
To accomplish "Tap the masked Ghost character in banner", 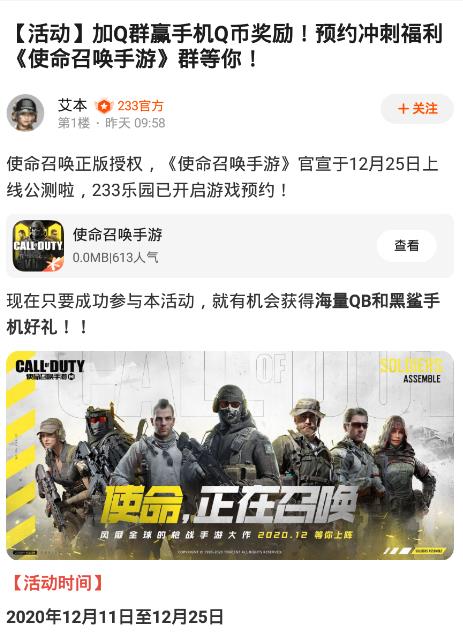I will (x=232, y=437).
